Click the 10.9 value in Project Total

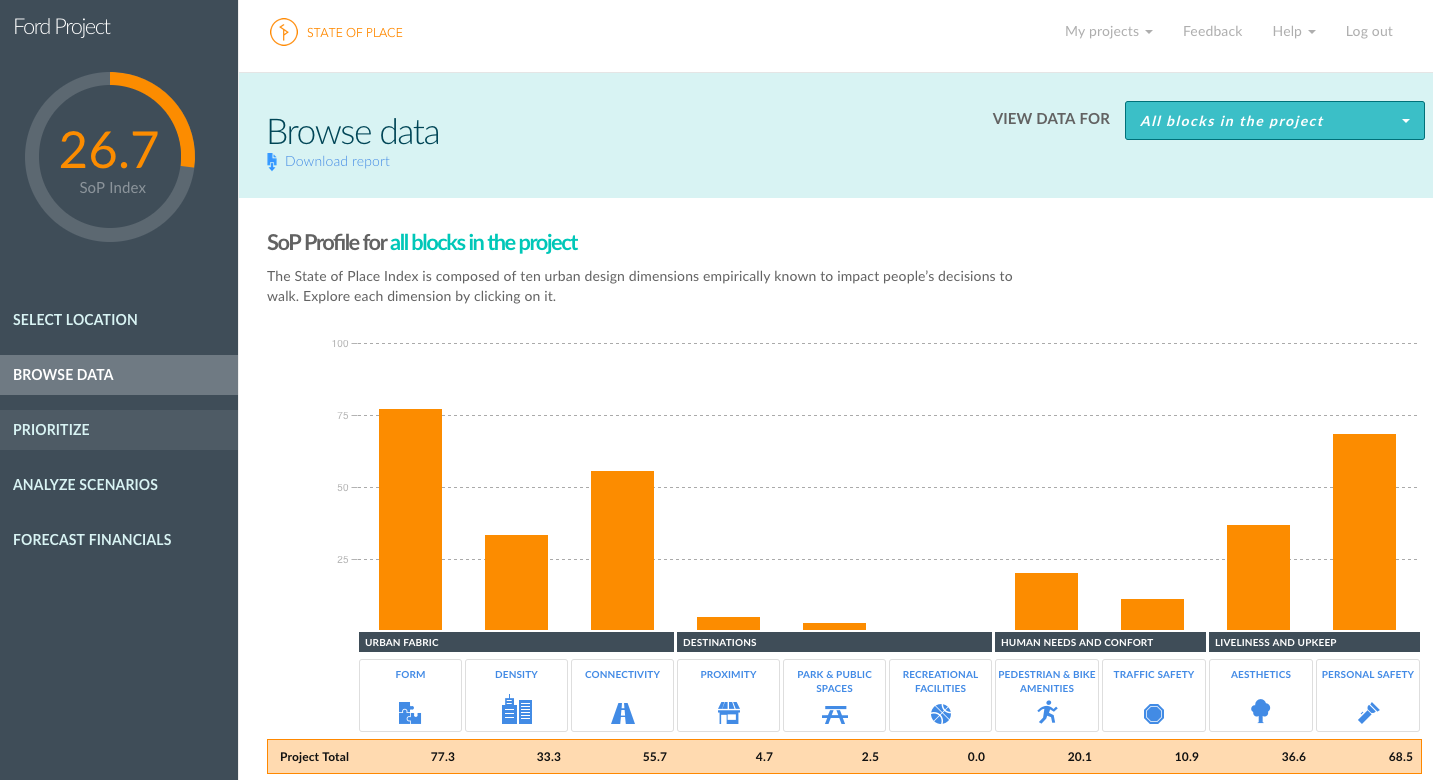1185,757
